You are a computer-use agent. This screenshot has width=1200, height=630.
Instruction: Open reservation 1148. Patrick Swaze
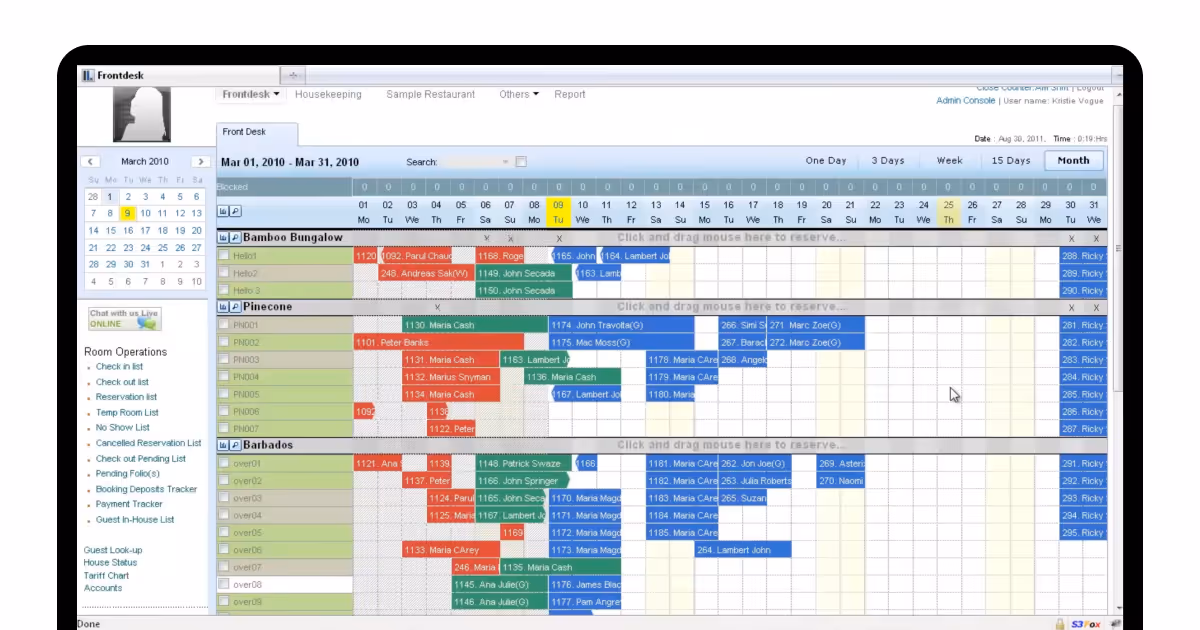pyautogui.click(x=524, y=463)
